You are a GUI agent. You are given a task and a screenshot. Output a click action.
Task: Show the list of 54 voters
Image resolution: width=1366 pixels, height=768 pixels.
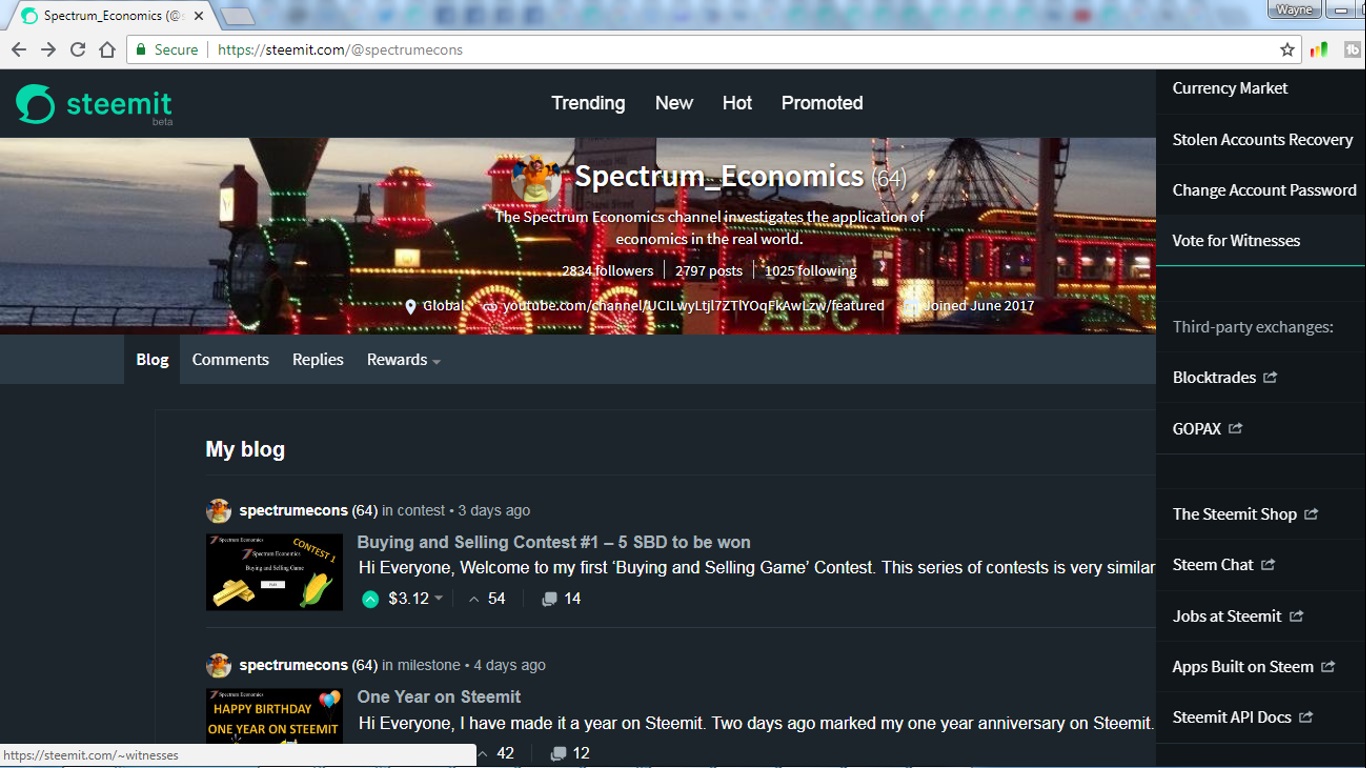pos(486,599)
